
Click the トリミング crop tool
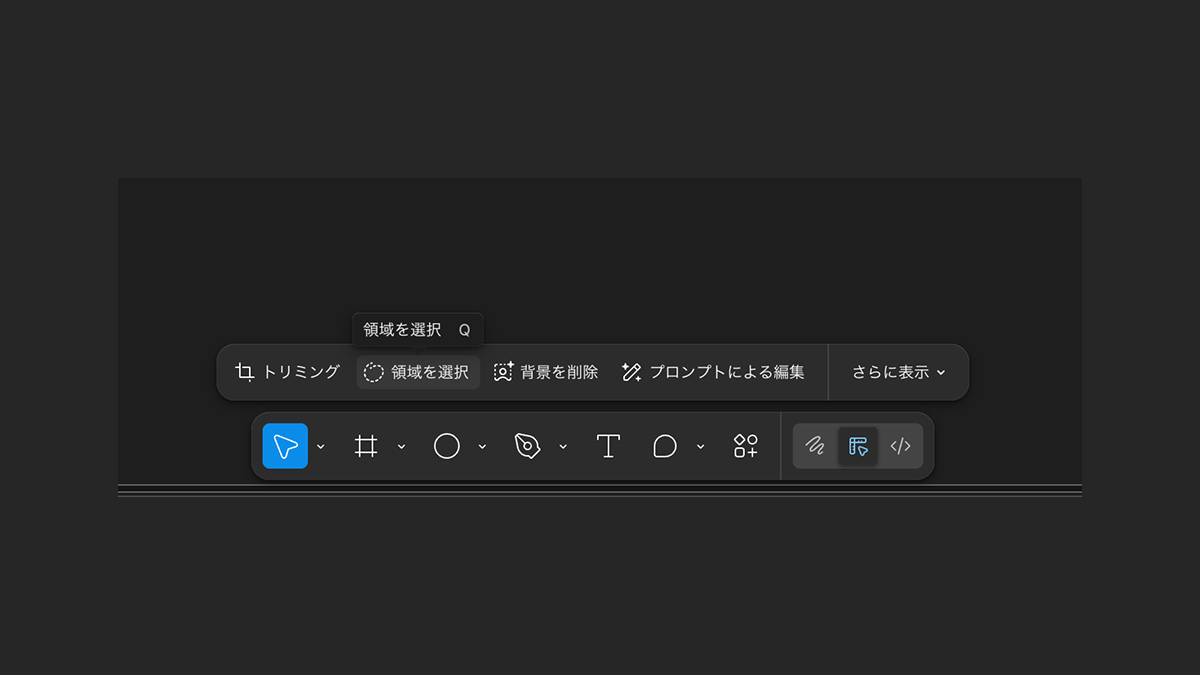(x=288, y=372)
